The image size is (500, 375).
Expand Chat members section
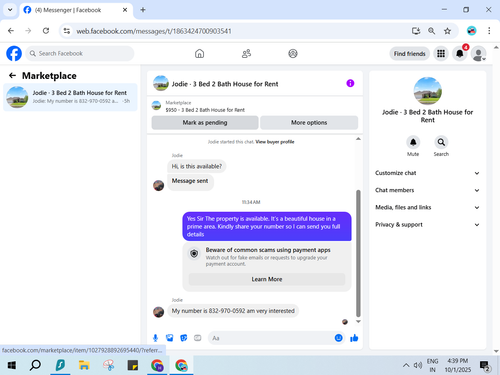click(428, 190)
